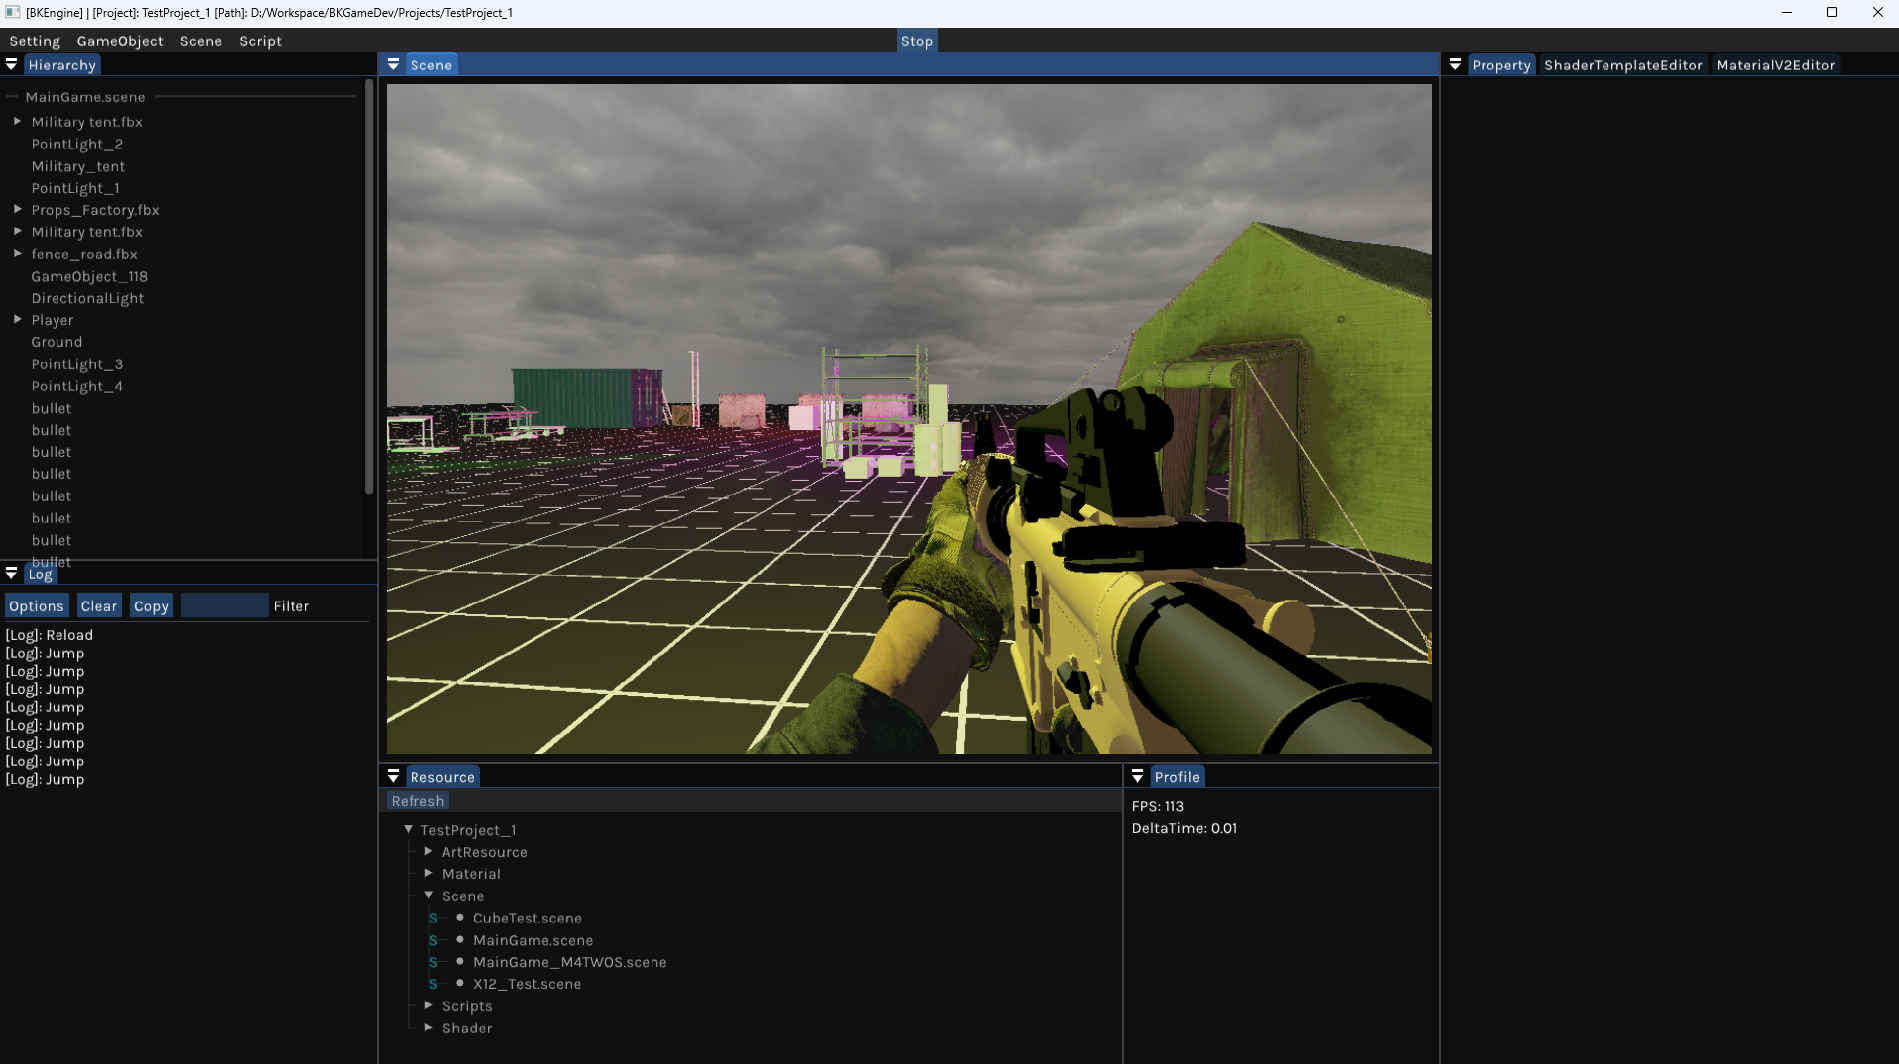
Task: Expand the Player node in Hierarchy
Action: coord(17,319)
